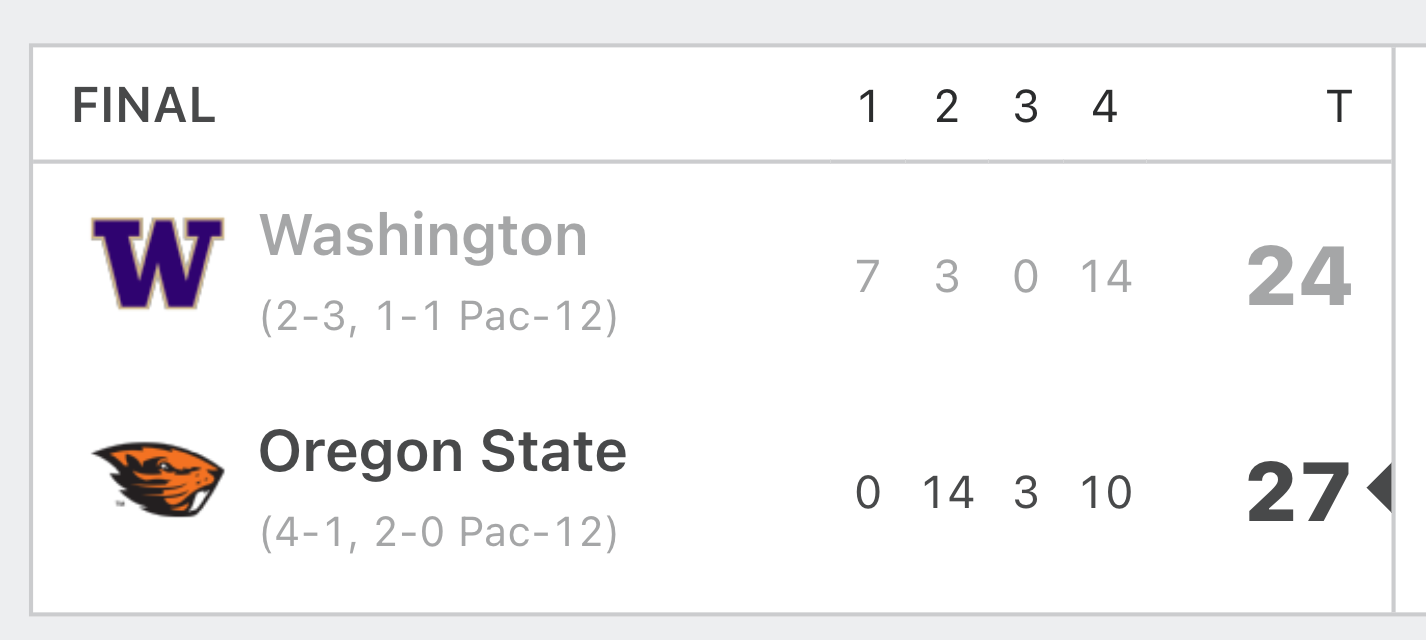The width and height of the screenshot is (1426, 640).
Task: Open the Washington team link
Action: coord(423,236)
